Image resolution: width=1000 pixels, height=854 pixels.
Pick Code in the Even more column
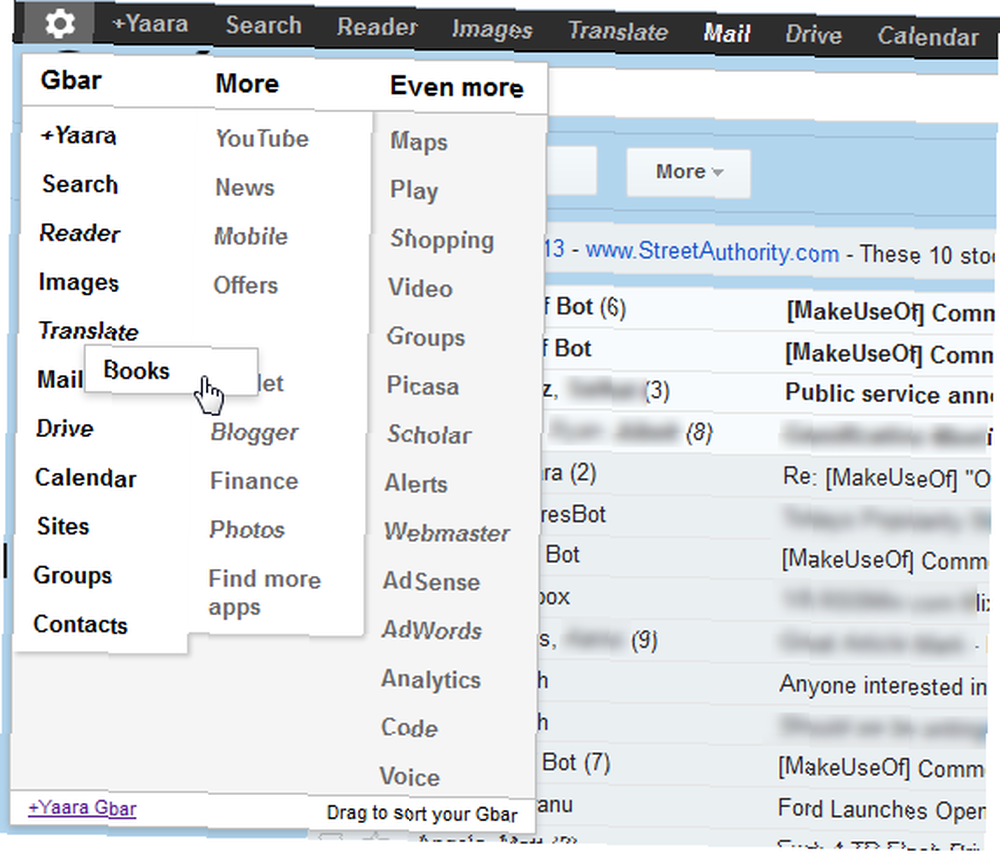409,728
